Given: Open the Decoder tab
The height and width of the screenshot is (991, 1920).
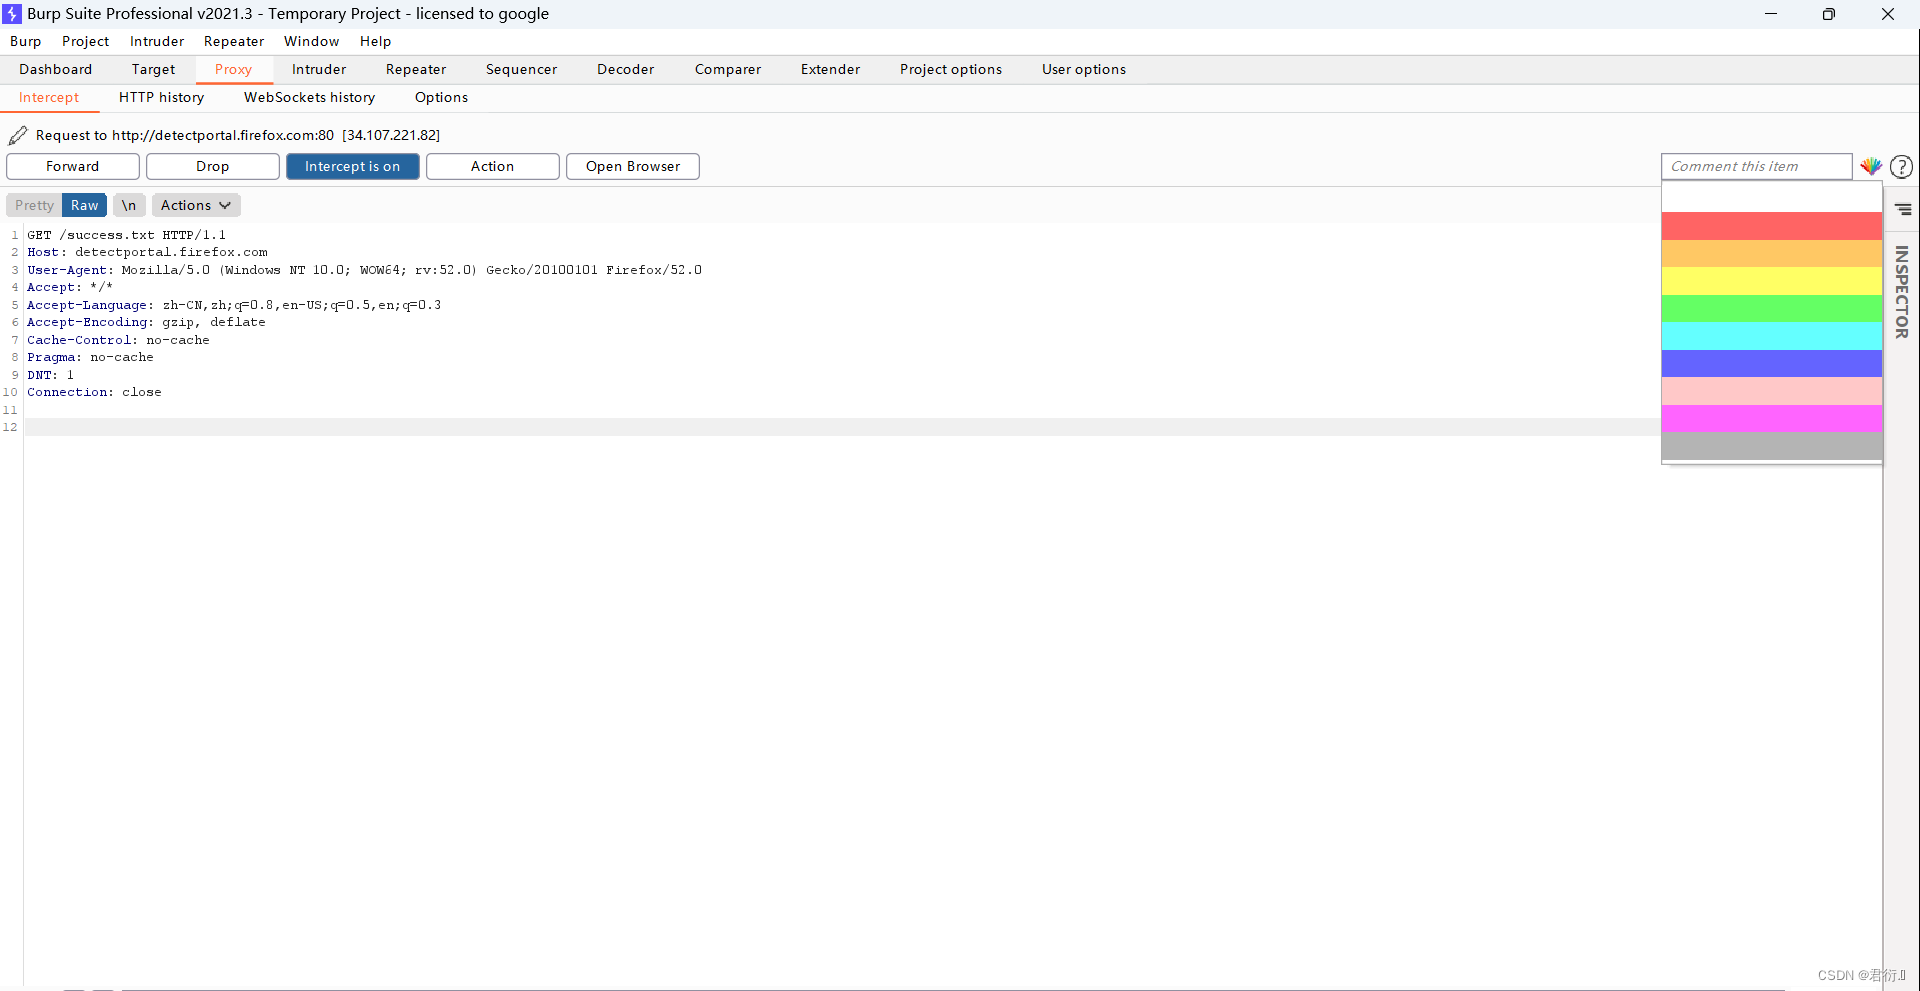Looking at the screenshot, I should pos(625,69).
